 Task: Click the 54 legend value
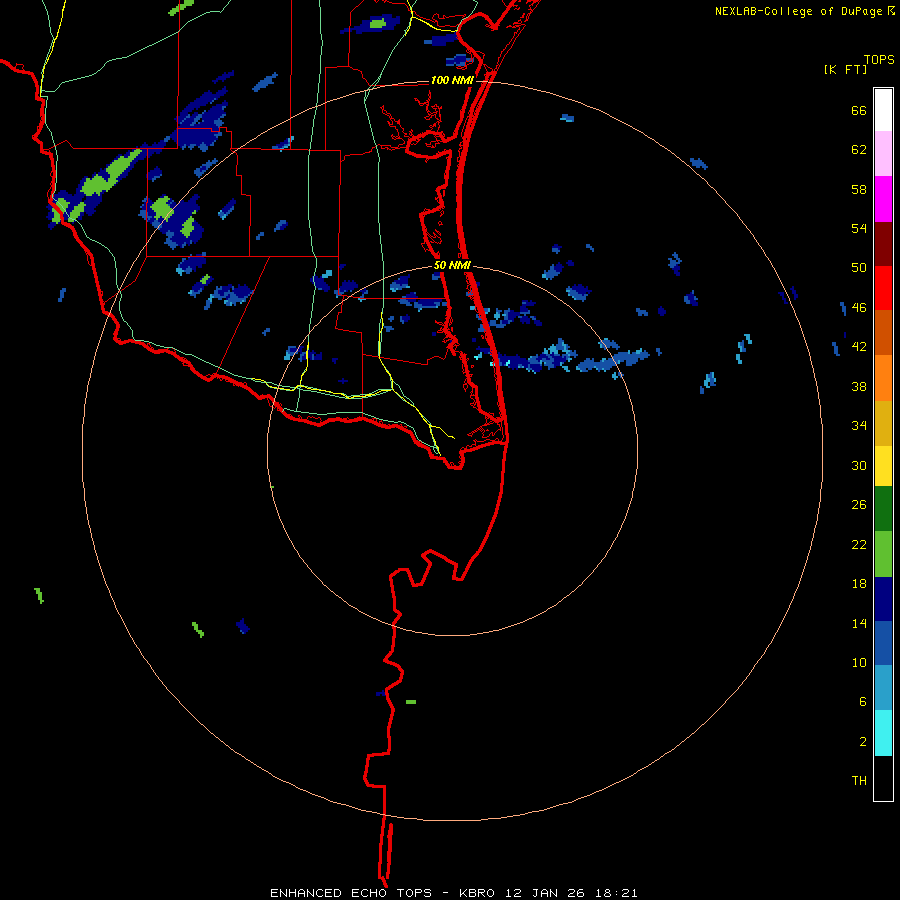pos(859,228)
